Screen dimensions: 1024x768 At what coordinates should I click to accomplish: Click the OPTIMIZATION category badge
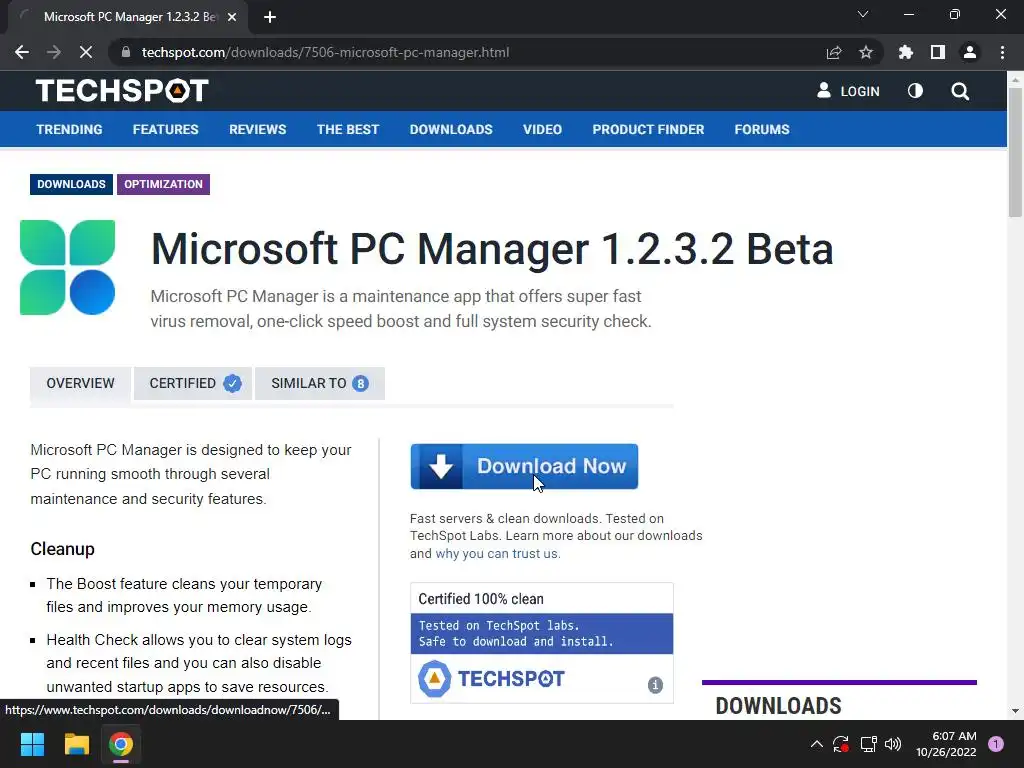(163, 184)
